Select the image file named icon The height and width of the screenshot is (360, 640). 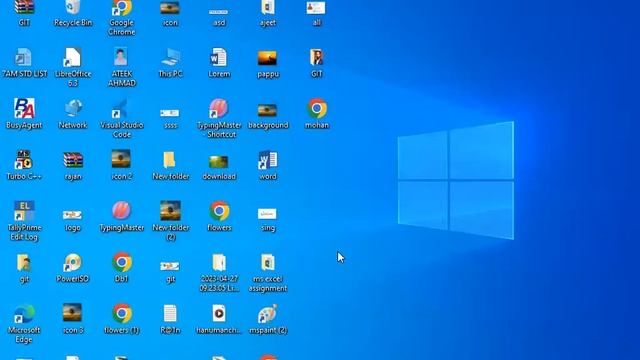(170, 13)
